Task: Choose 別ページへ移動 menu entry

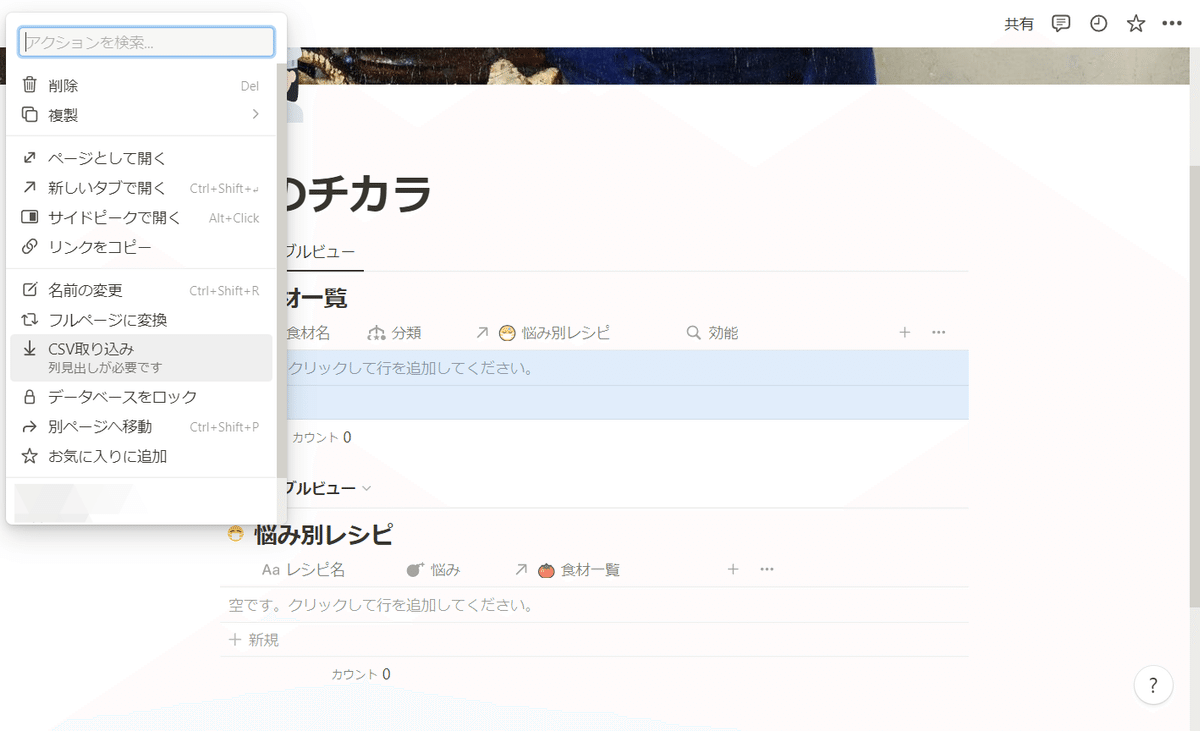Action: coord(141,427)
